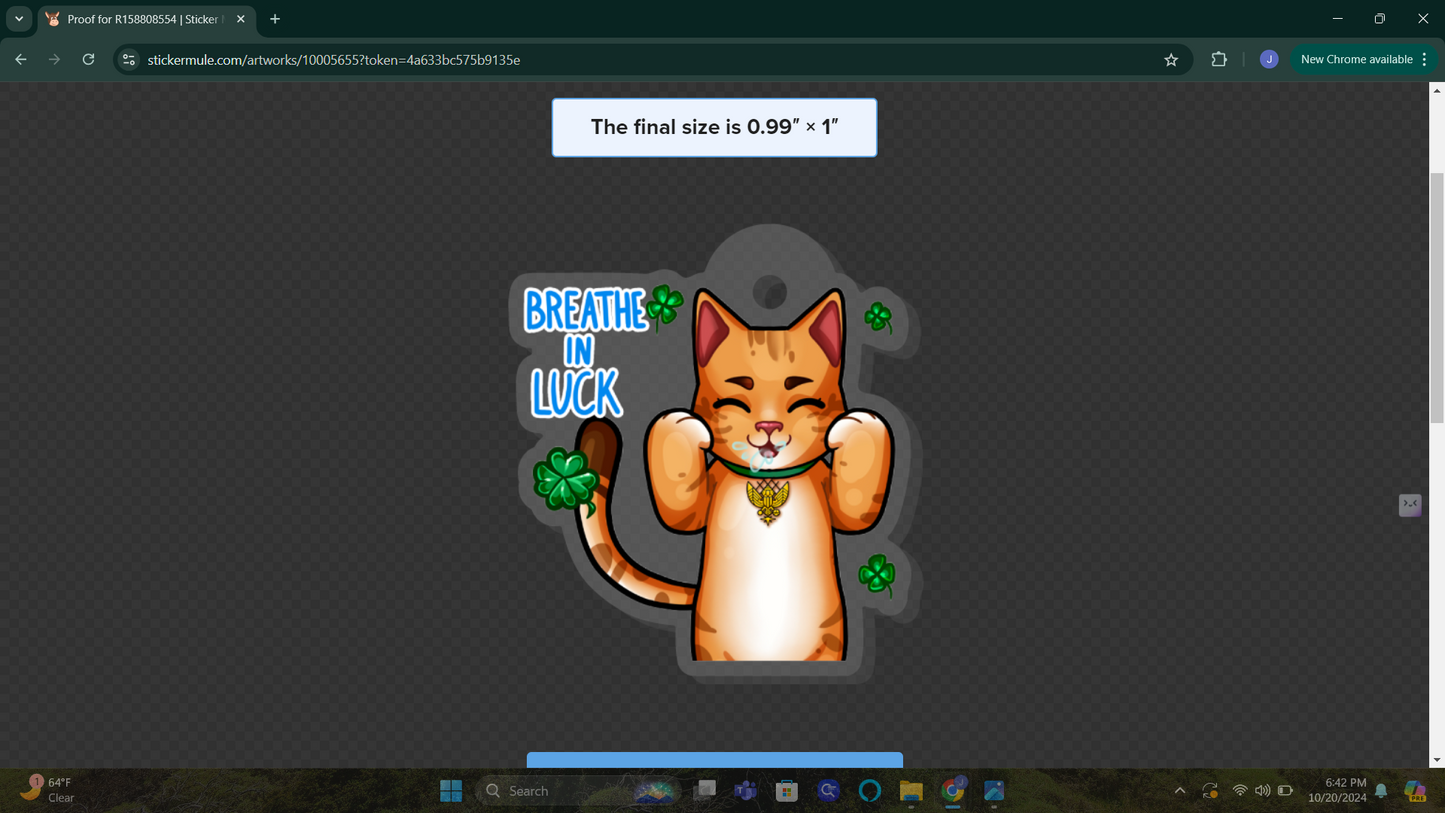
Task: Reload the Sticker Mule proof page
Action: point(88,60)
